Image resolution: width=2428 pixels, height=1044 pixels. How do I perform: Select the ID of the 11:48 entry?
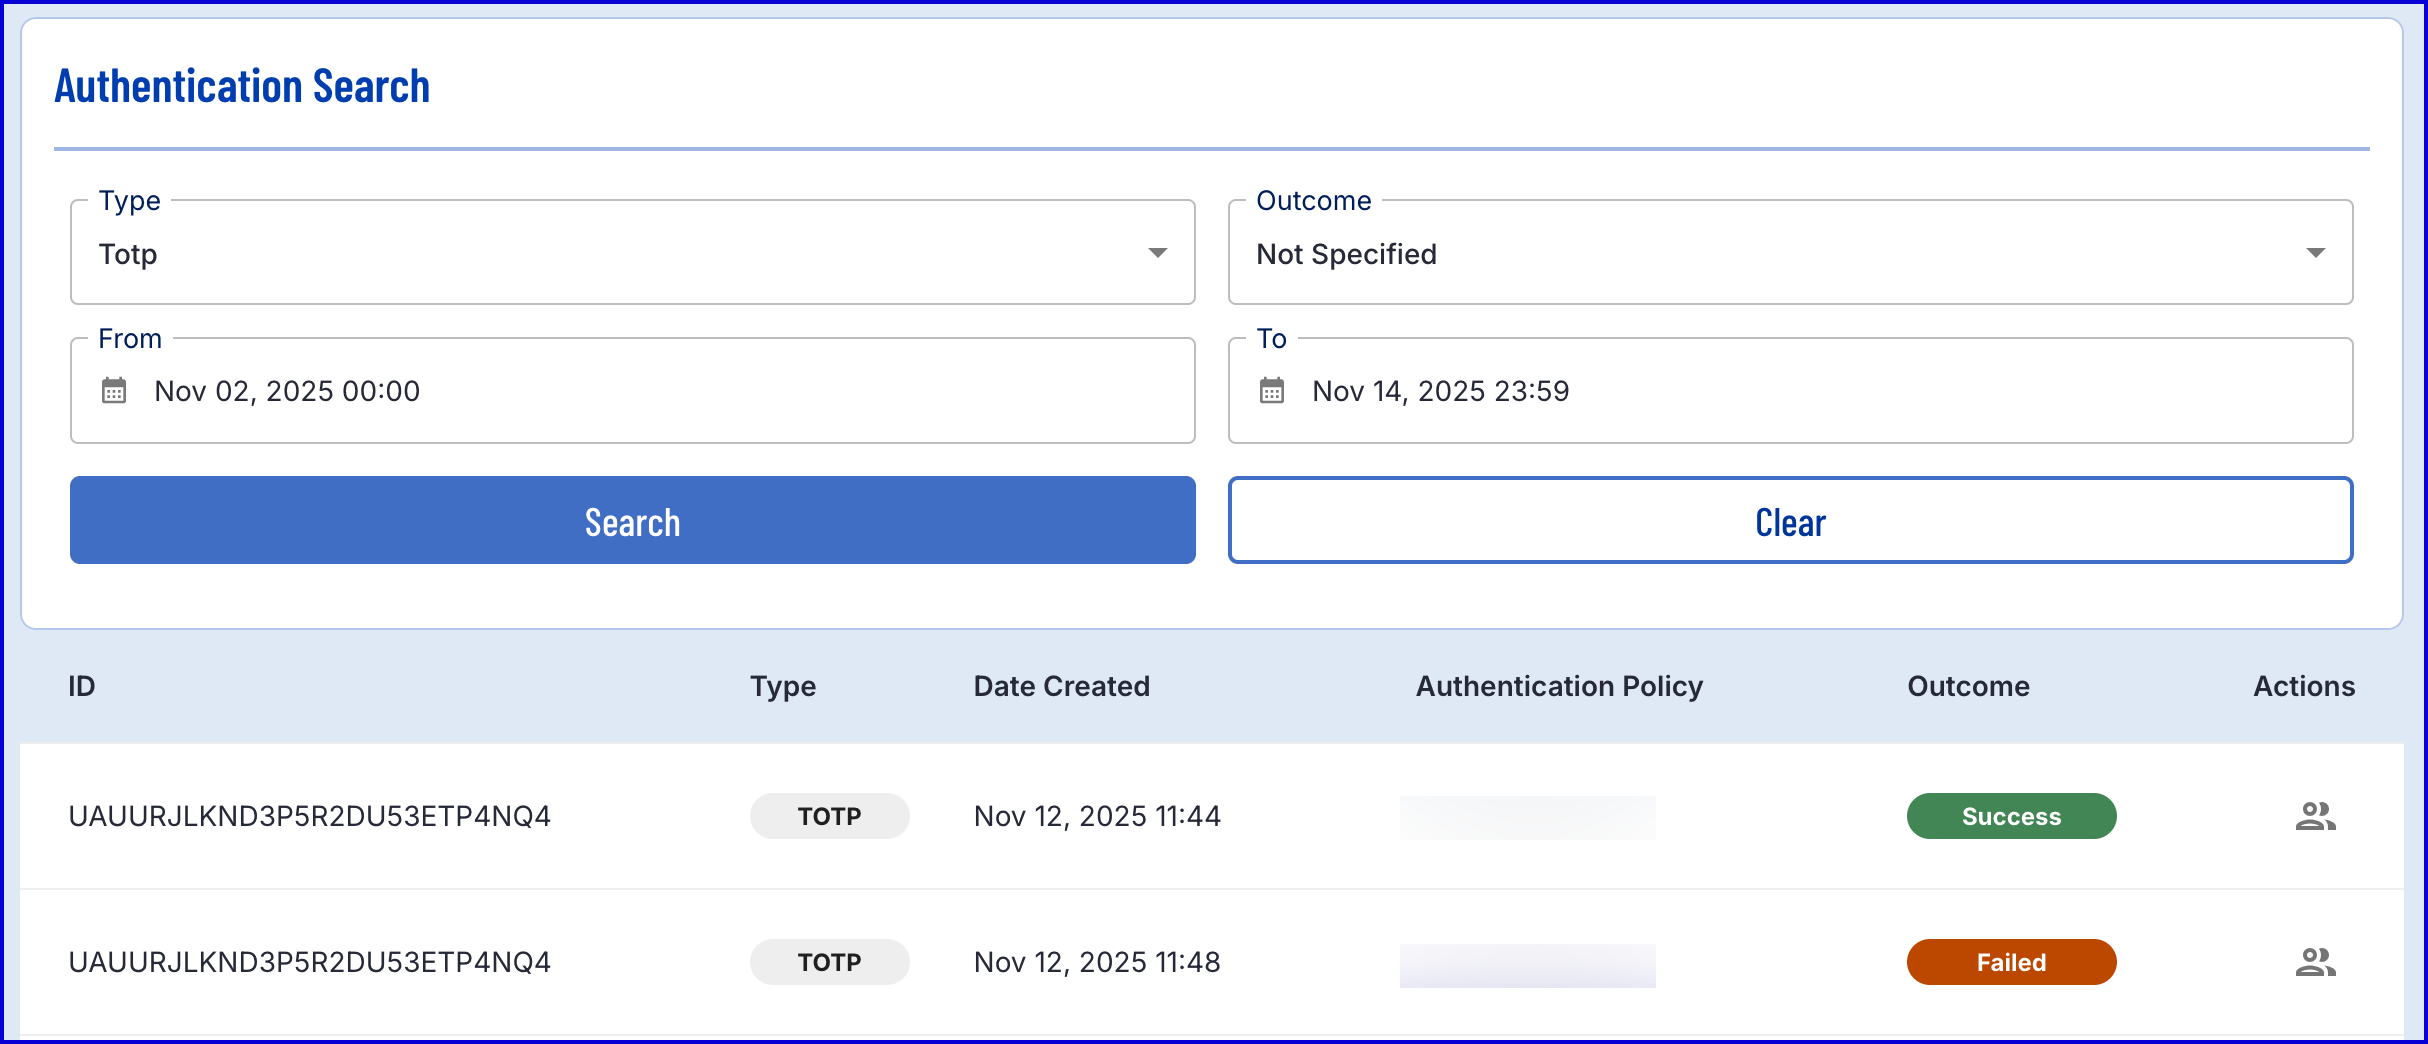pyautogui.click(x=309, y=963)
